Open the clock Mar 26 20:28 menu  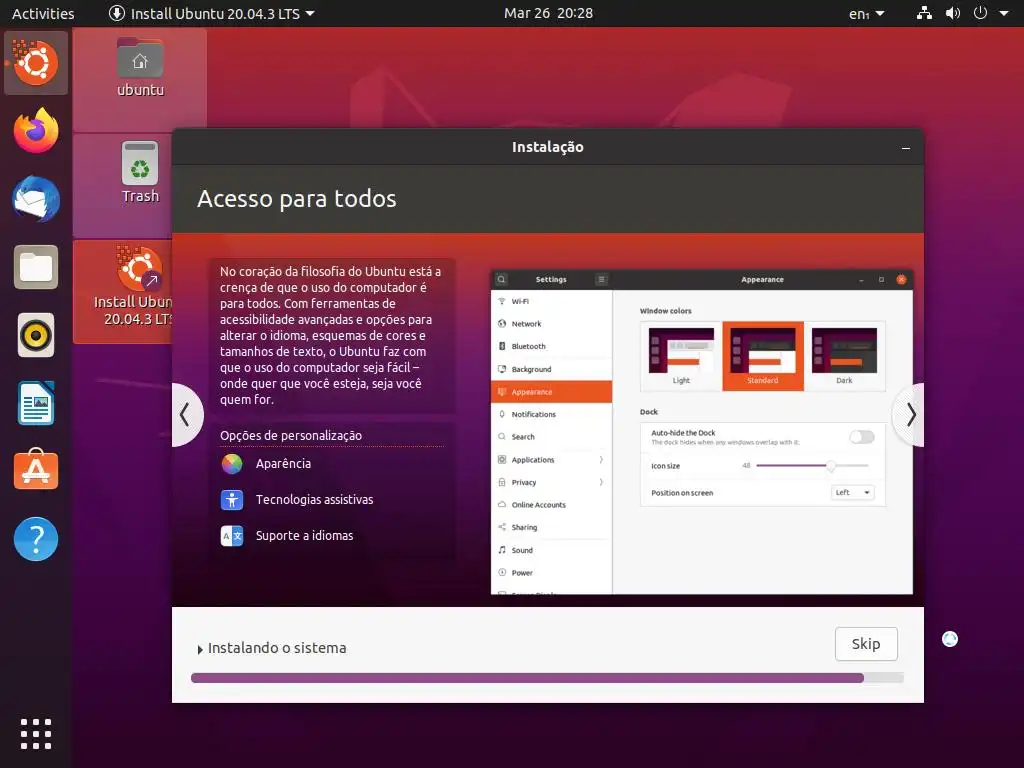[548, 13]
